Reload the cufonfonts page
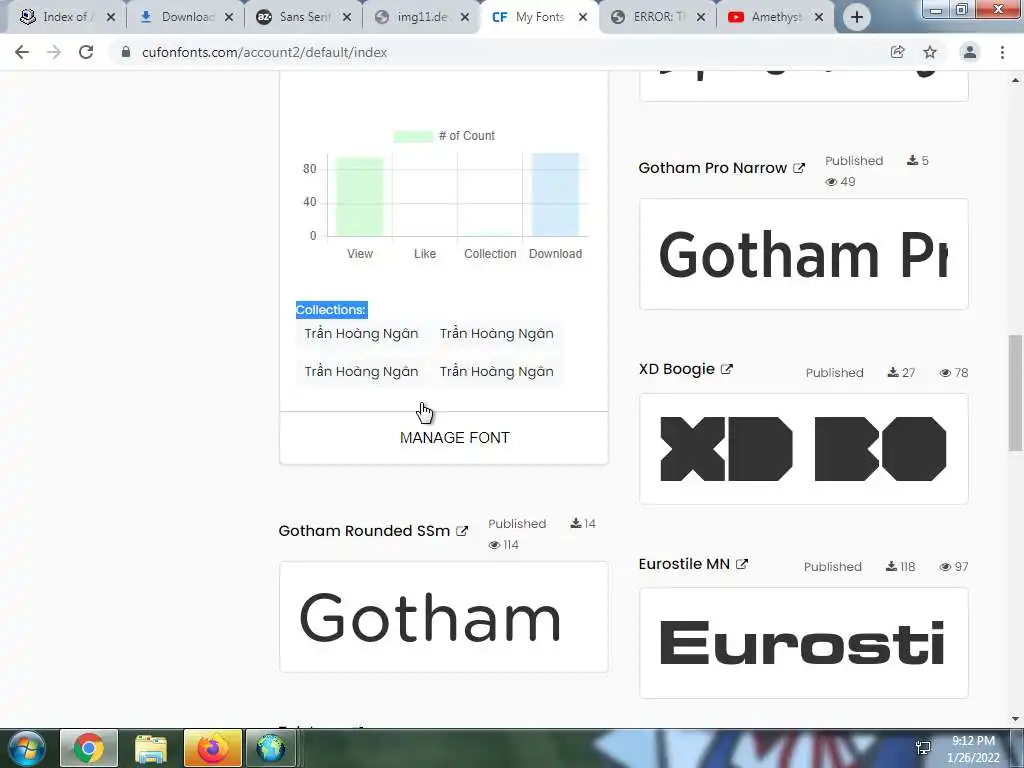Screen dimensions: 1024x768 86,52
